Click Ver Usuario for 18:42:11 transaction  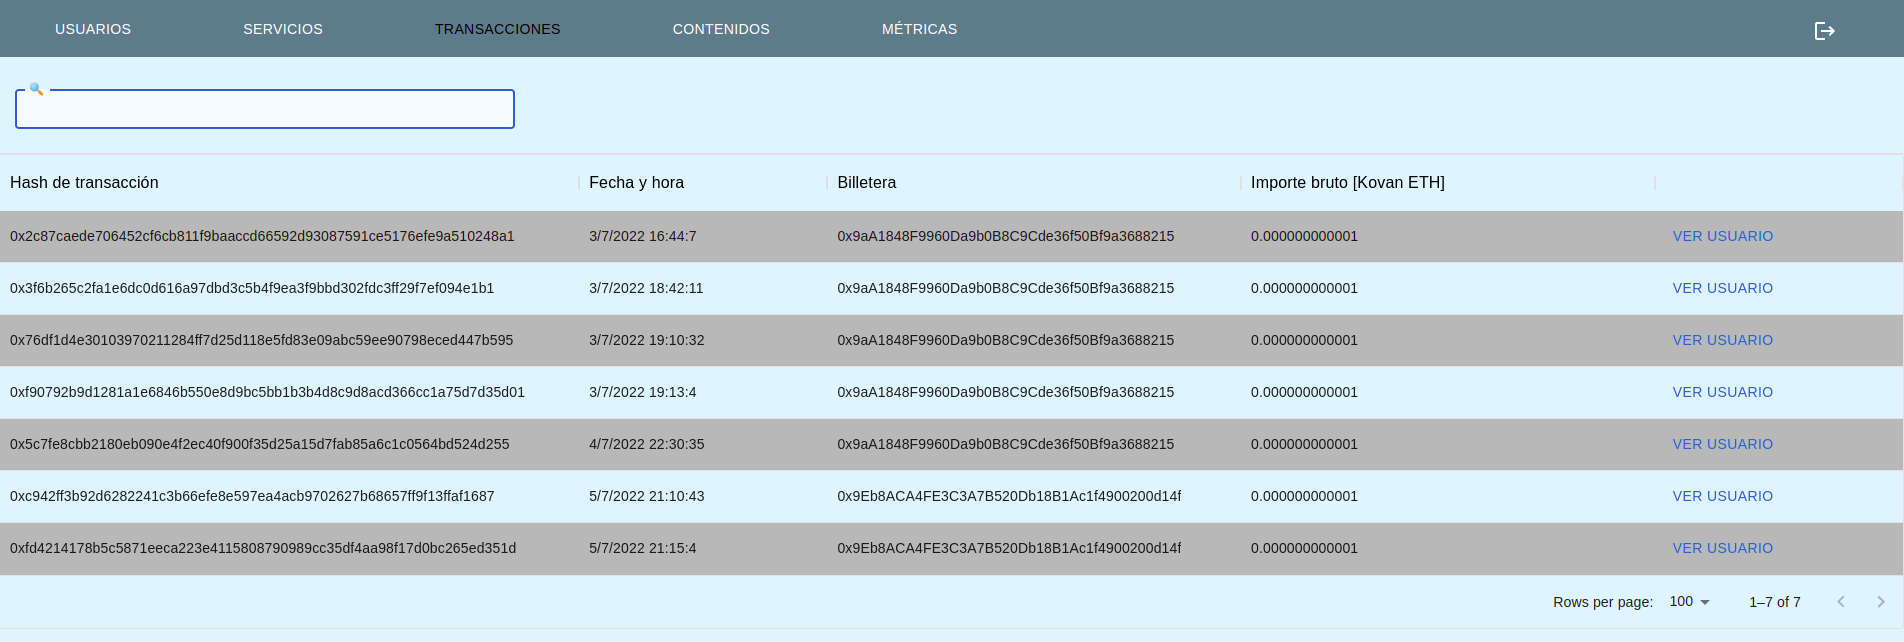tap(1722, 288)
